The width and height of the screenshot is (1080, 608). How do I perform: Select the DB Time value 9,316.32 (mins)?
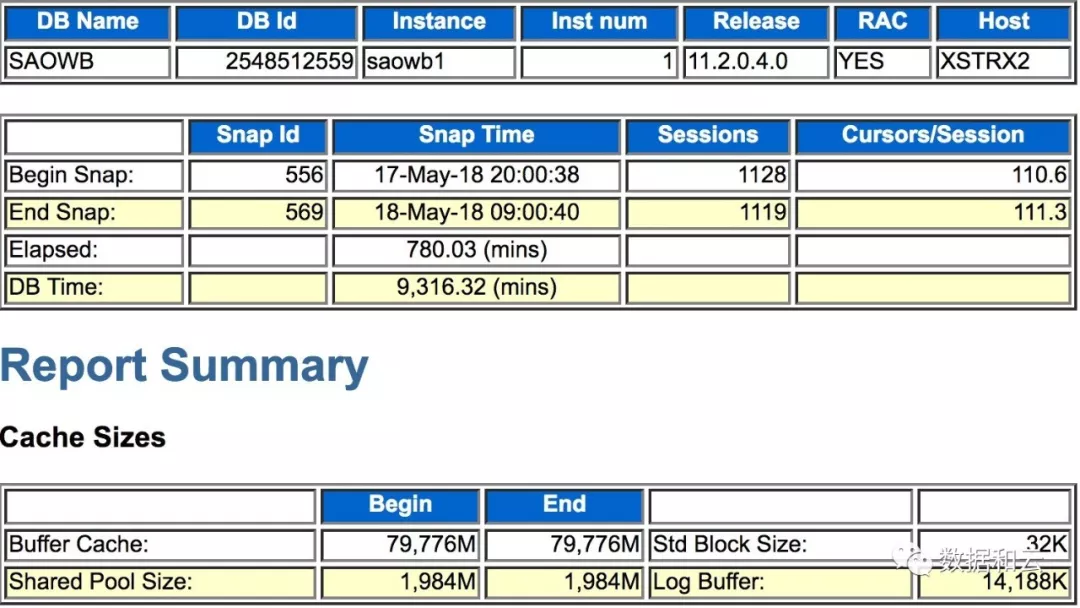(x=477, y=288)
